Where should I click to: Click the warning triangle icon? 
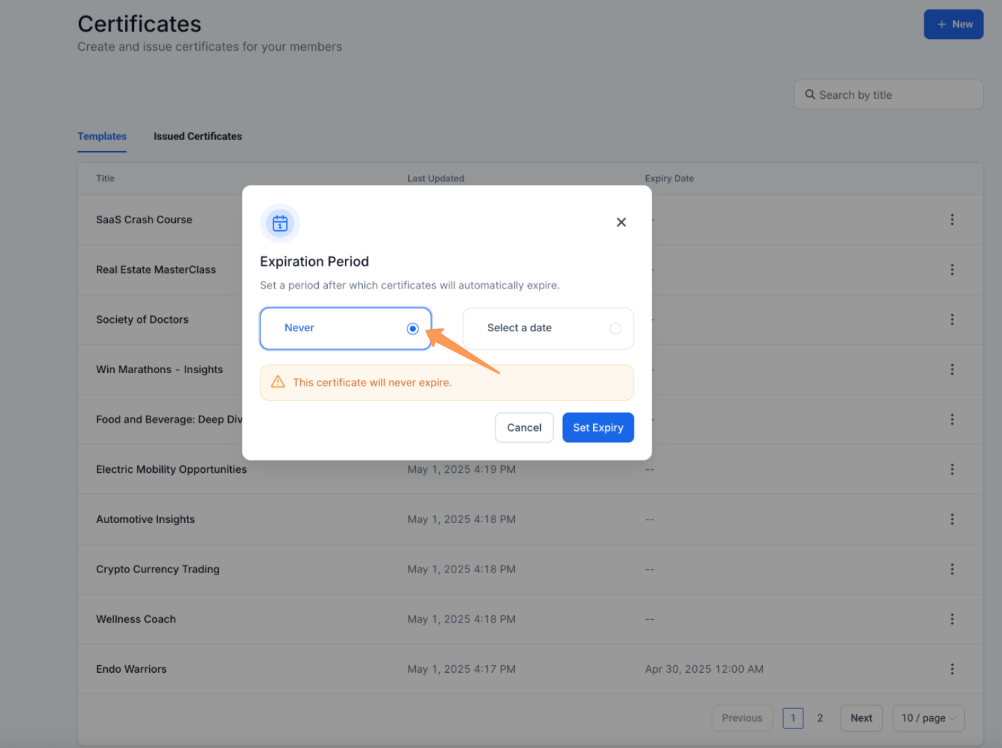pos(277,382)
